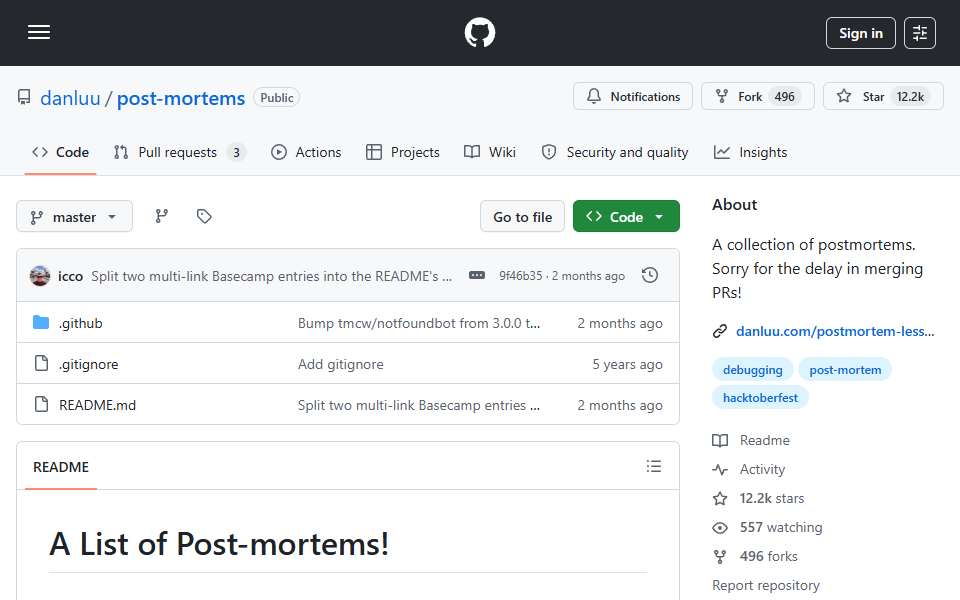Open the Security and quality tab
The height and width of the screenshot is (600, 960).
click(x=615, y=152)
